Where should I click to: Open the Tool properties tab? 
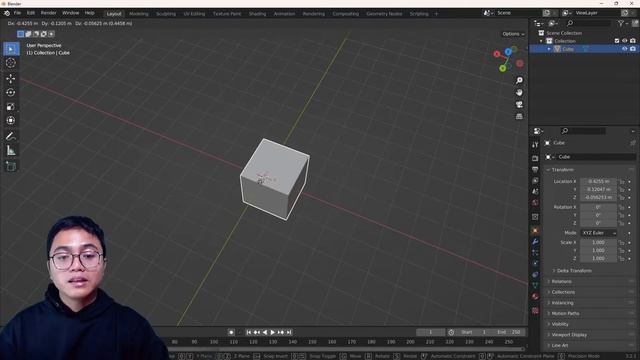(535, 145)
